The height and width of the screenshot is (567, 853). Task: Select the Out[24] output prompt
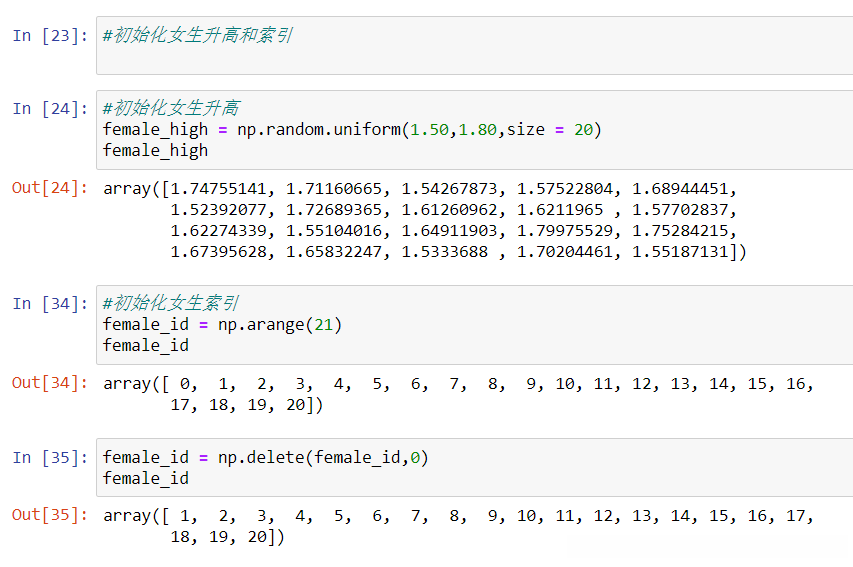[50, 188]
